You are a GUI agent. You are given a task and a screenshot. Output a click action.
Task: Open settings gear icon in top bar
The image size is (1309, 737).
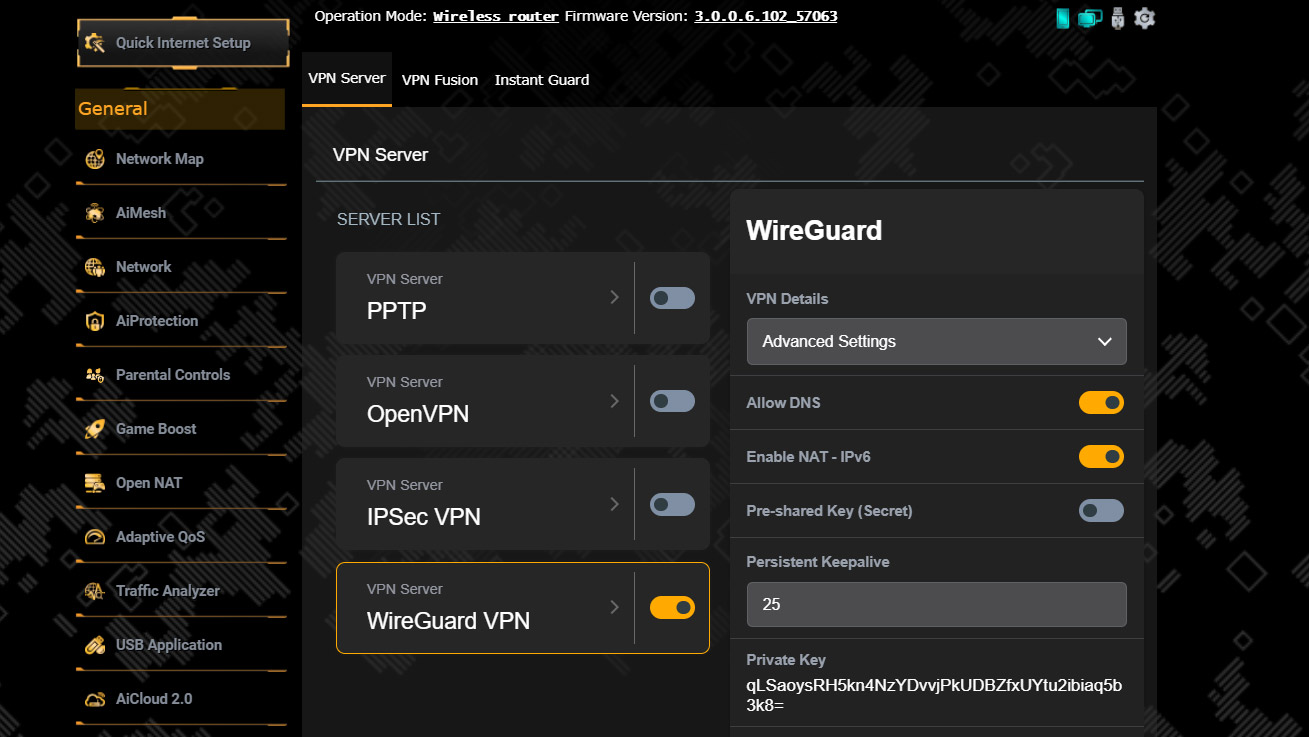click(x=1144, y=18)
